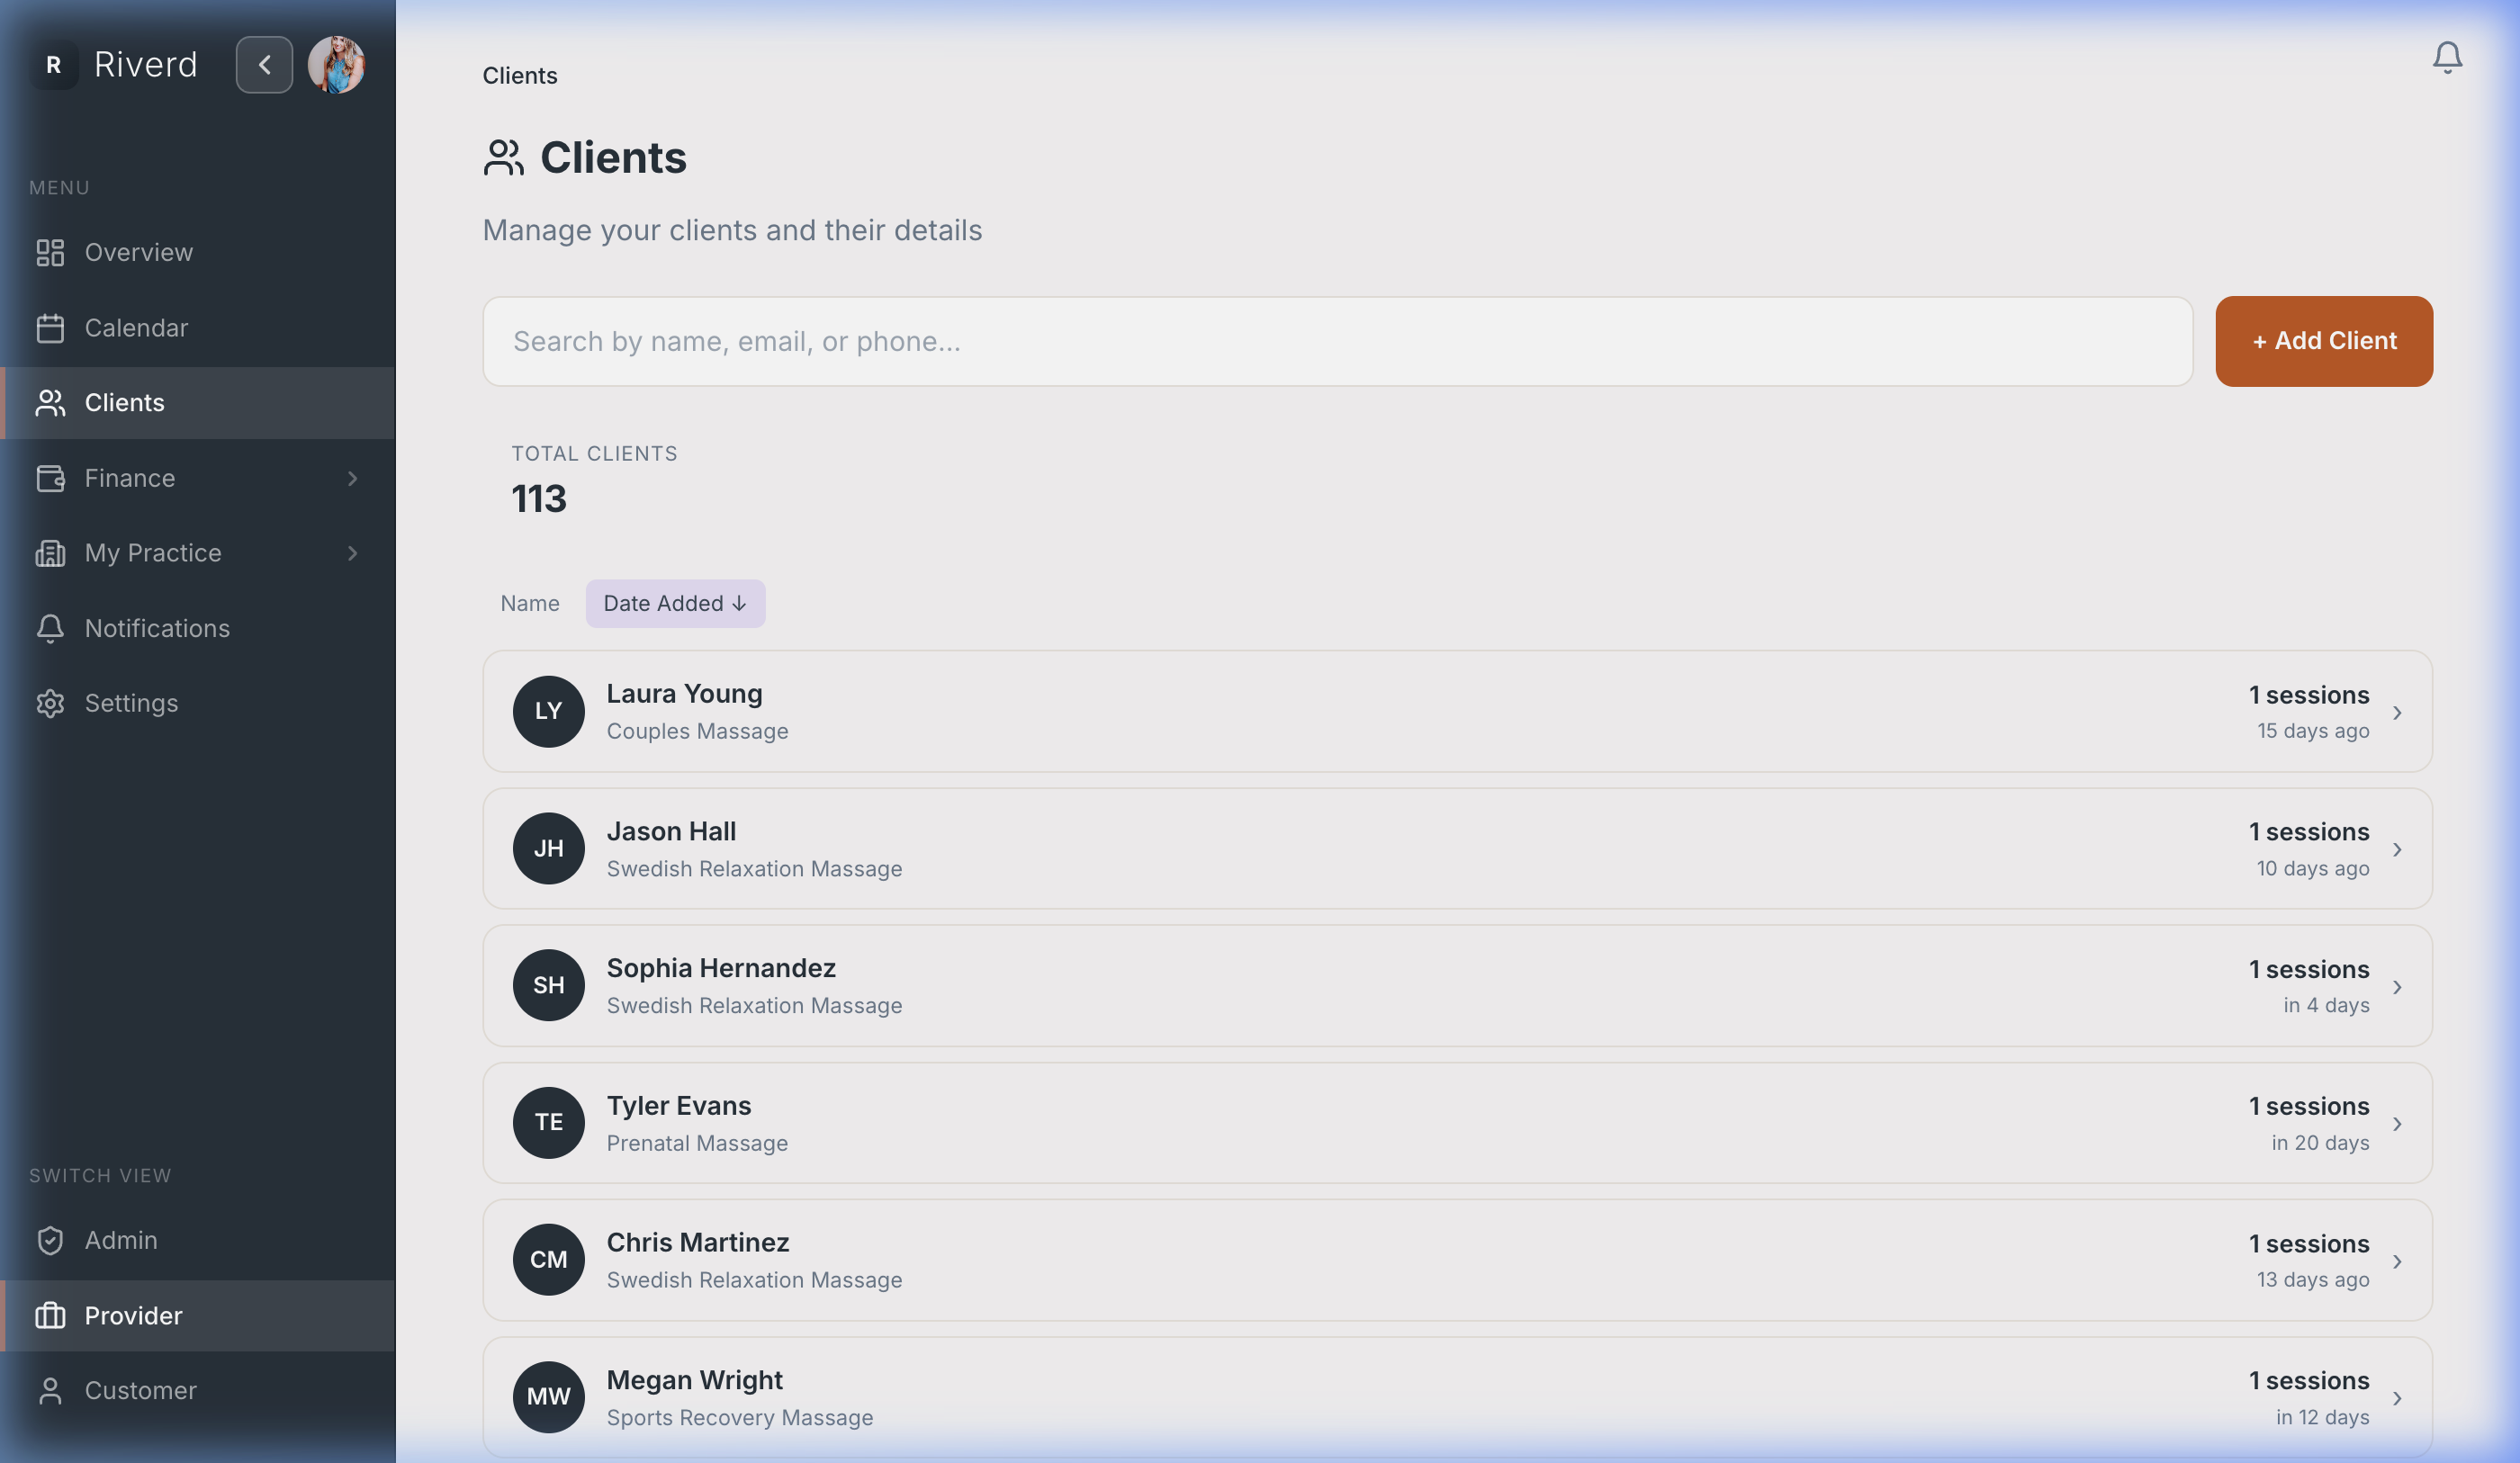Viewport: 2520px width, 1463px height.
Task: Select the Clients menu item
Action: [124, 403]
